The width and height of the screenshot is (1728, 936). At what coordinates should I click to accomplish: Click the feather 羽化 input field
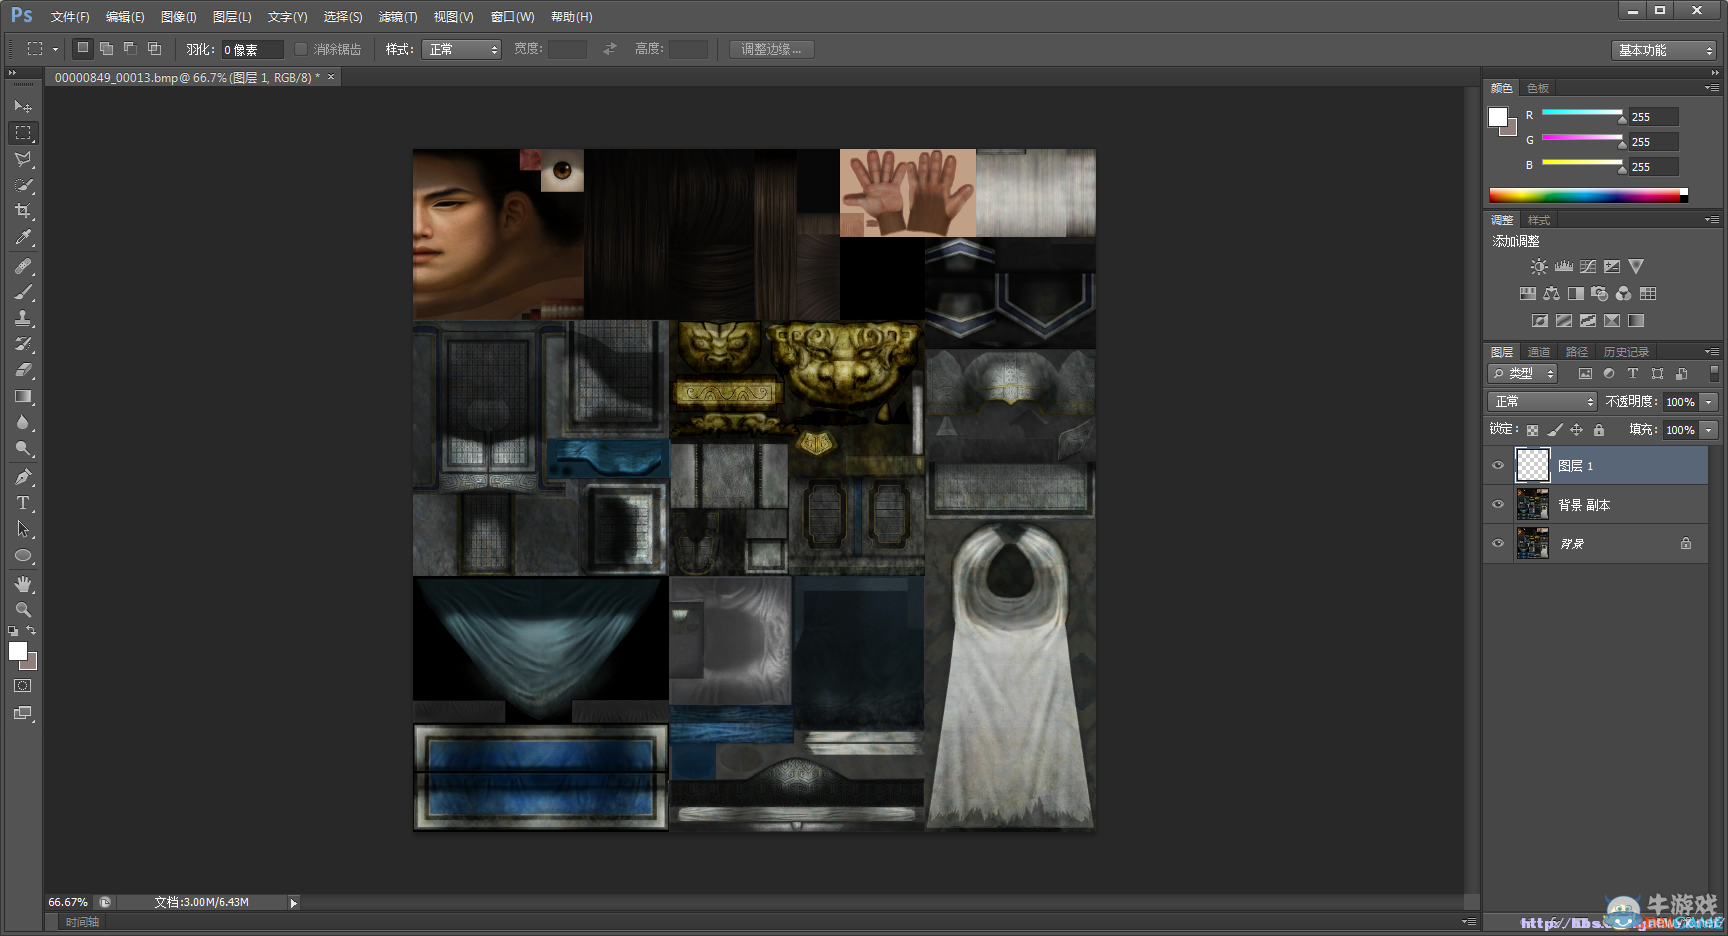pos(252,49)
